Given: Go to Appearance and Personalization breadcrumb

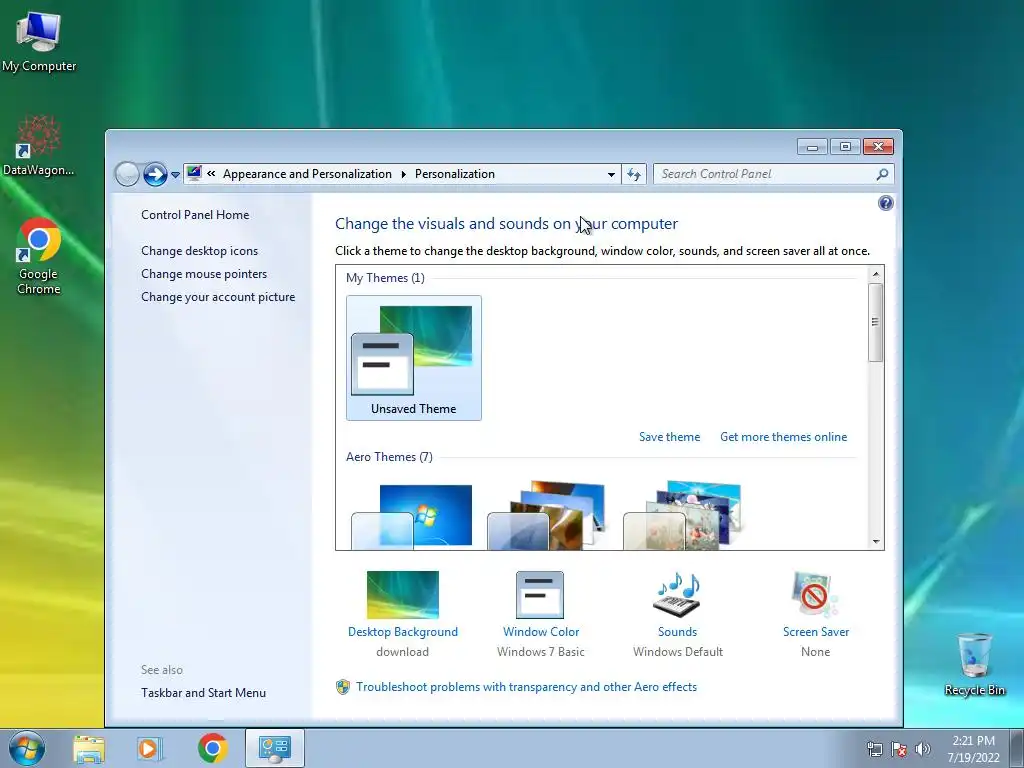Looking at the screenshot, I should (307, 174).
